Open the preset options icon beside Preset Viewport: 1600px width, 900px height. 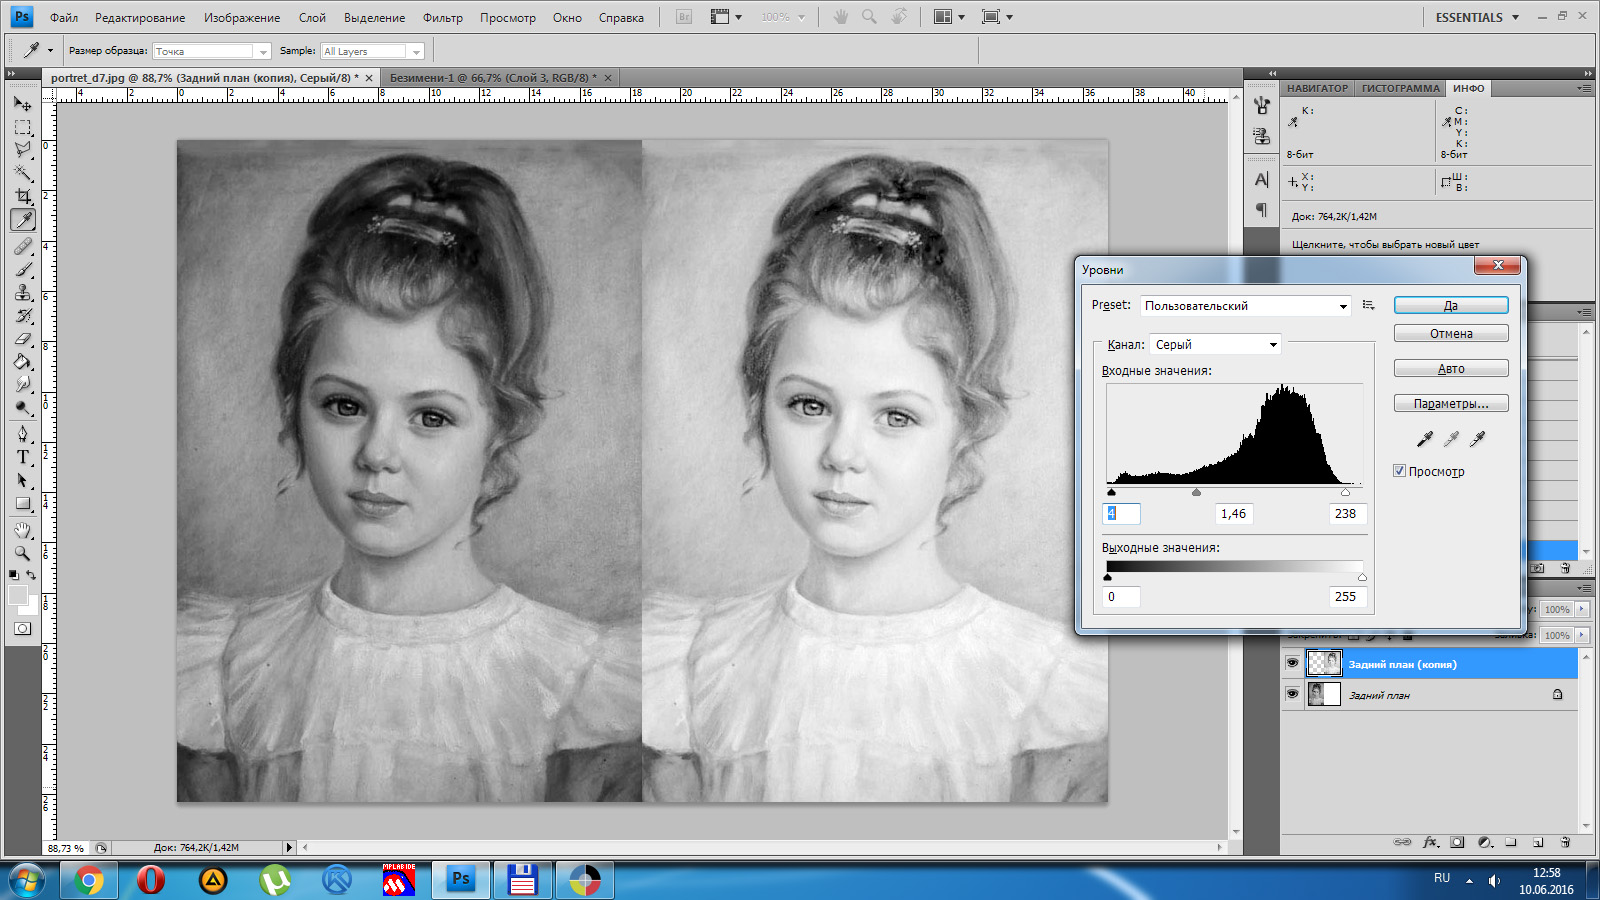[1368, 305]
